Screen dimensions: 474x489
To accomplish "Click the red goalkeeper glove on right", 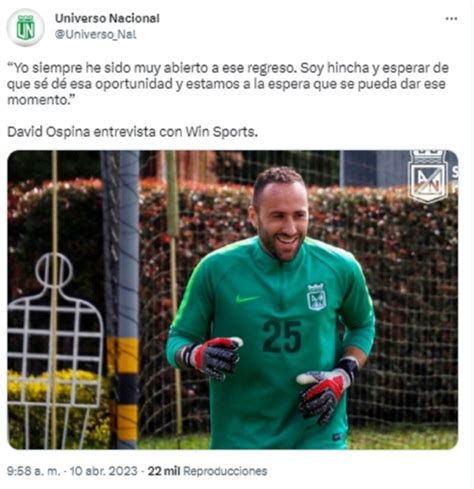I will pyautogui.click(x=324, y=391).
